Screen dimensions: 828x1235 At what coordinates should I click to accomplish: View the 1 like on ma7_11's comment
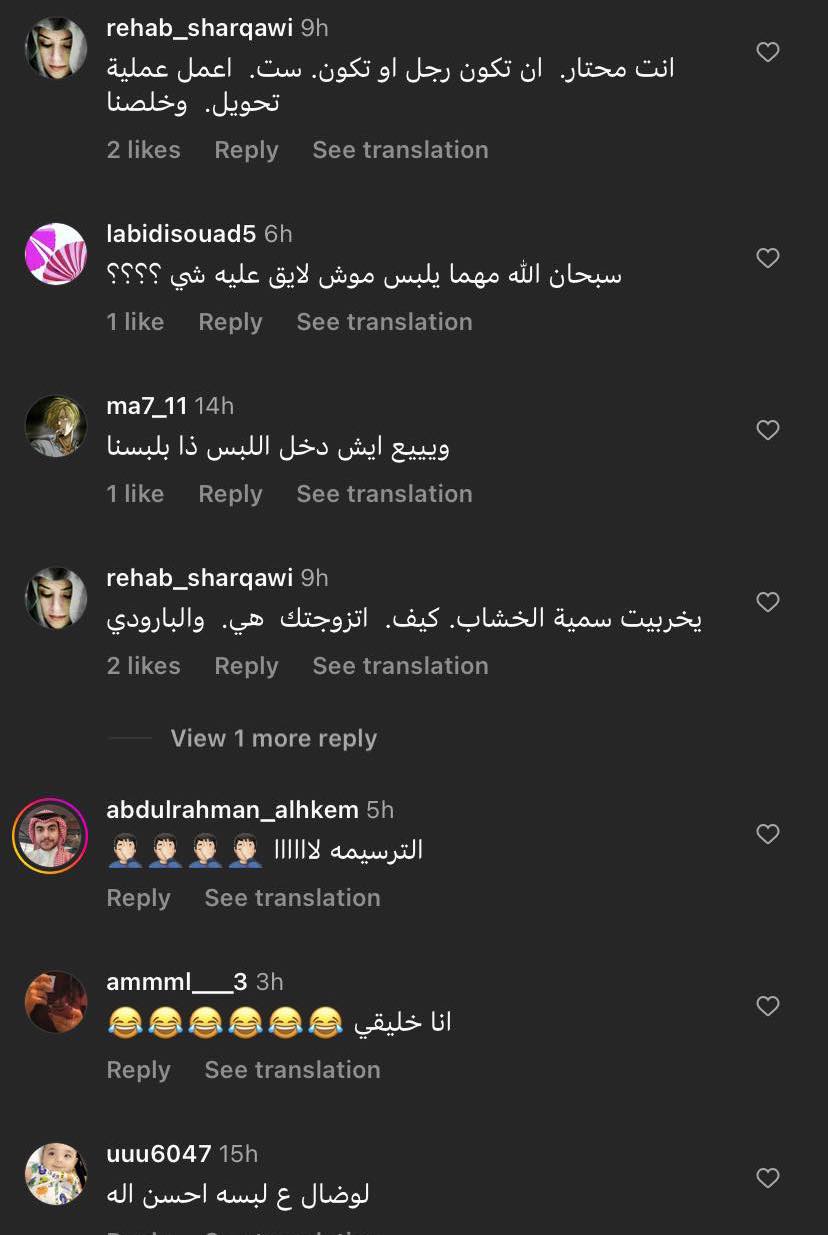135,494
